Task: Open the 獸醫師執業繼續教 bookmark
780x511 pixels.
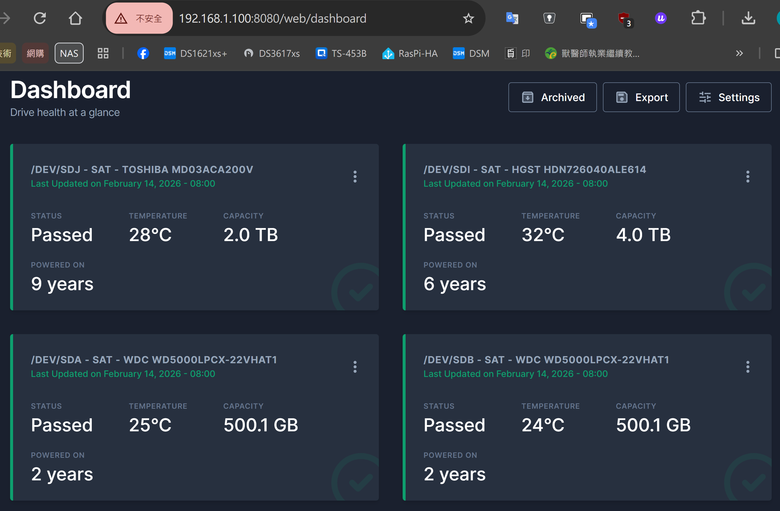Action: (592, 53)
